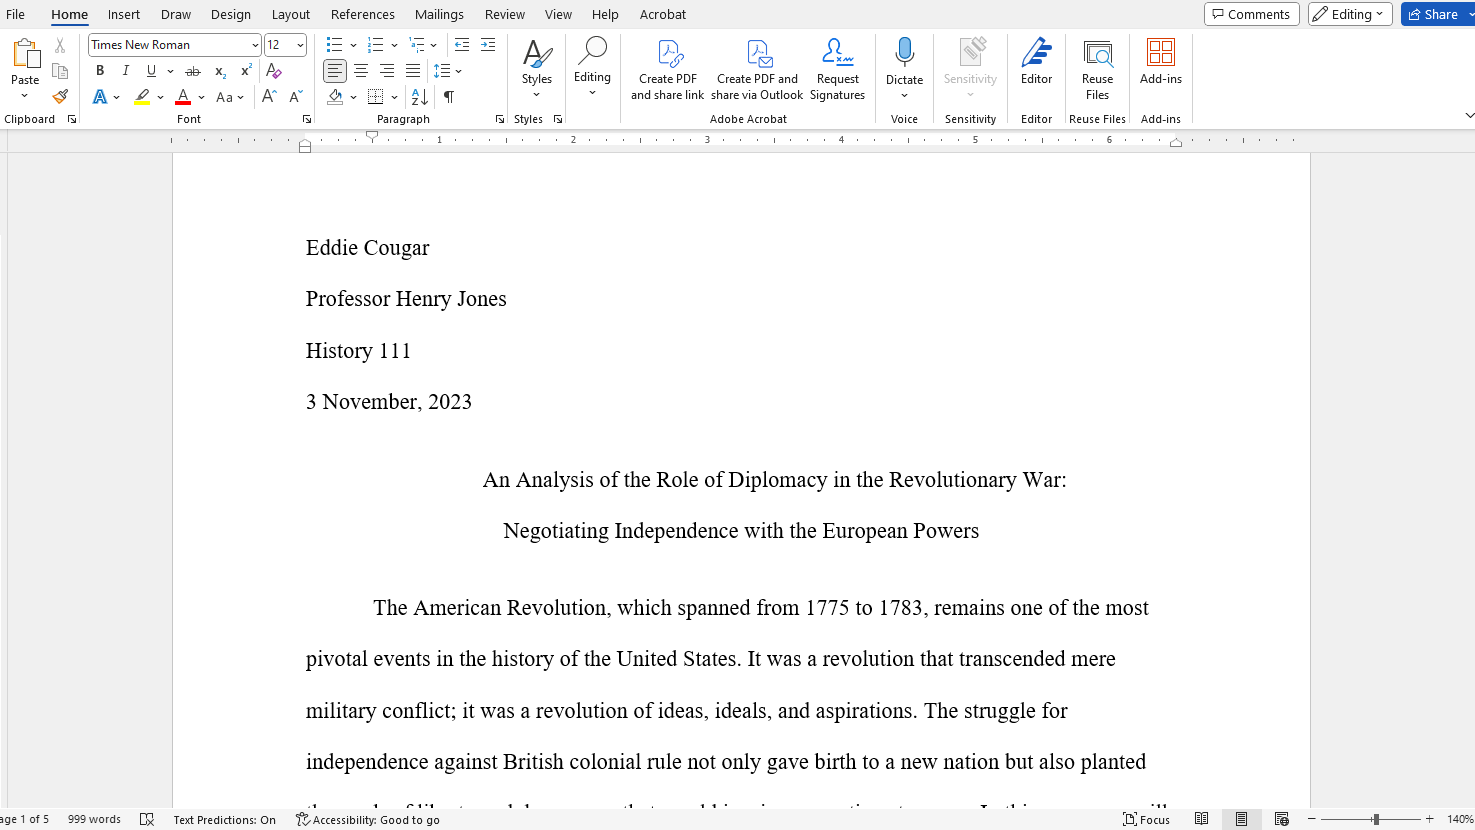The height and width of the screenshot is (830, 1475).
Task: Expand the font size dropdown
Action: (x=300, y=45)
